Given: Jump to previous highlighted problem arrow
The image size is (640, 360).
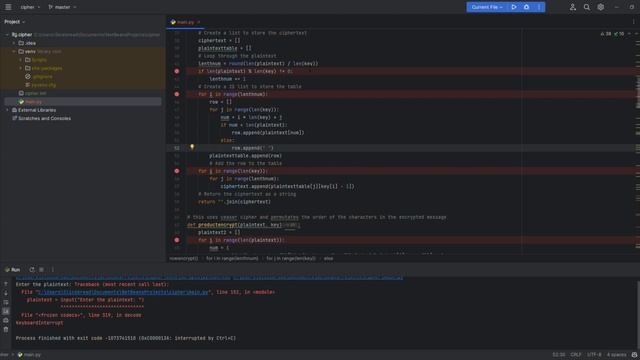Looking at the screenshot, I should [x=629, y=34].
